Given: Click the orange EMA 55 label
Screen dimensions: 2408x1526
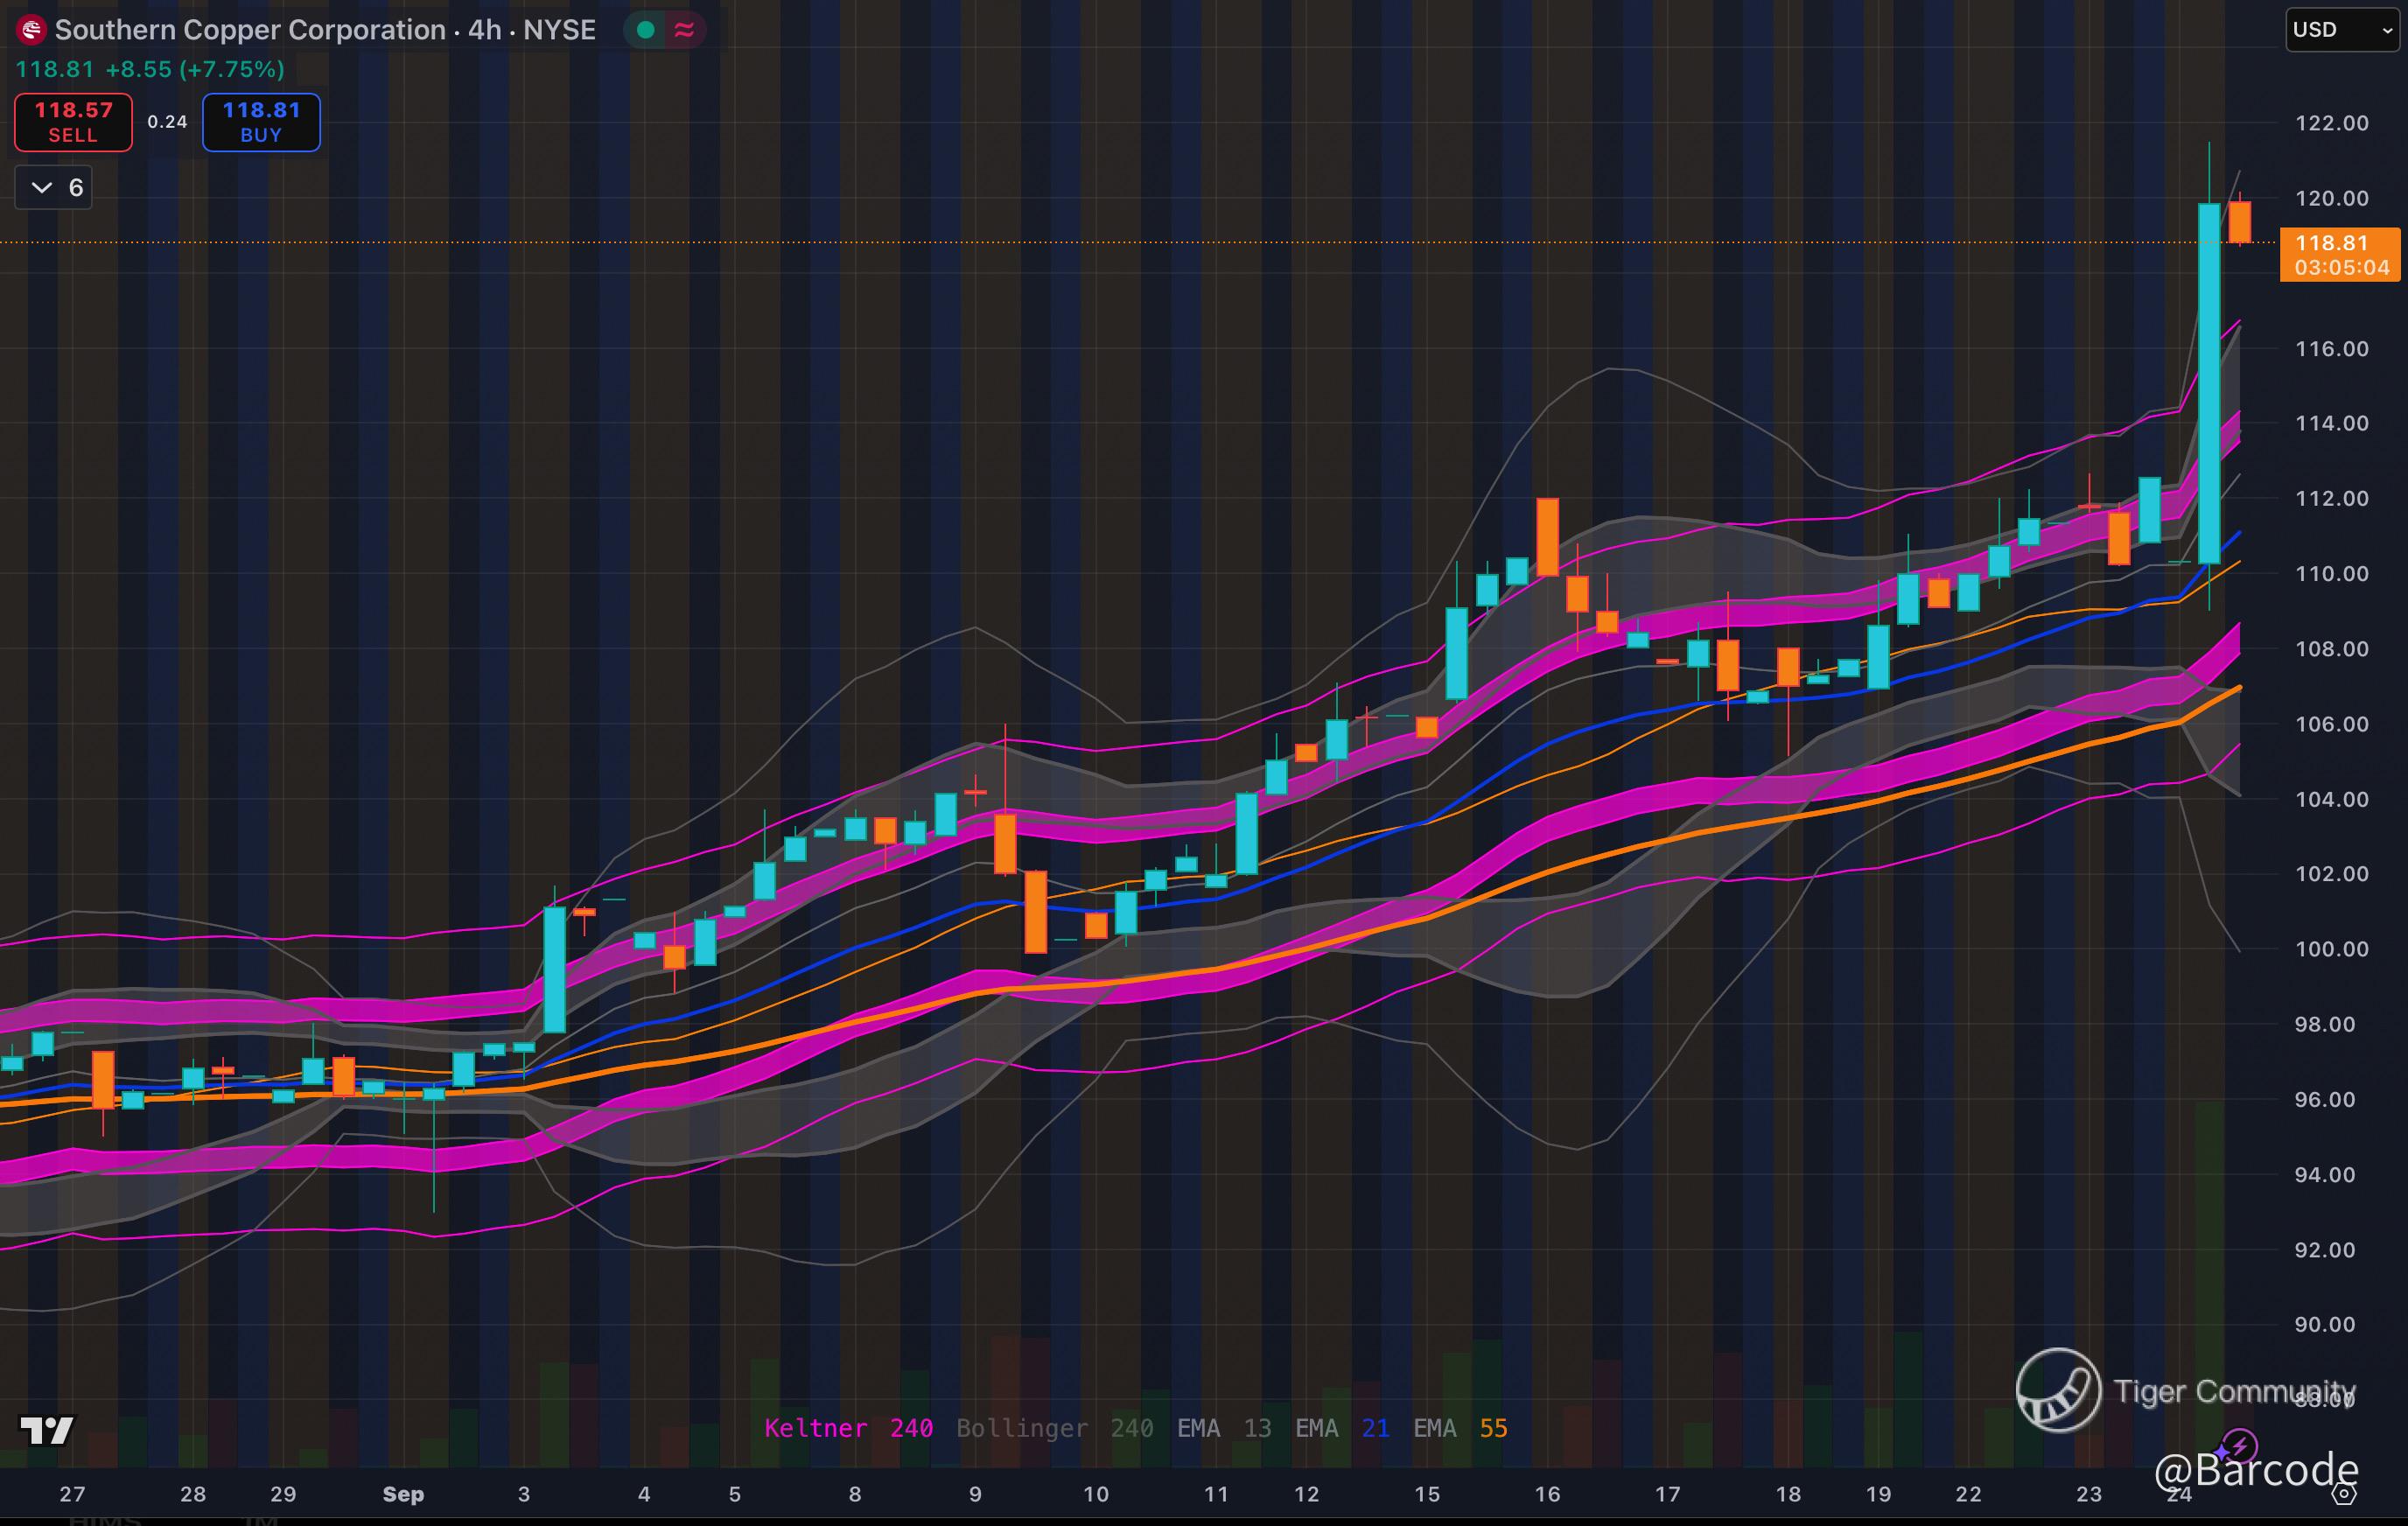Looking at the screenshot, I should 1460,1428.
